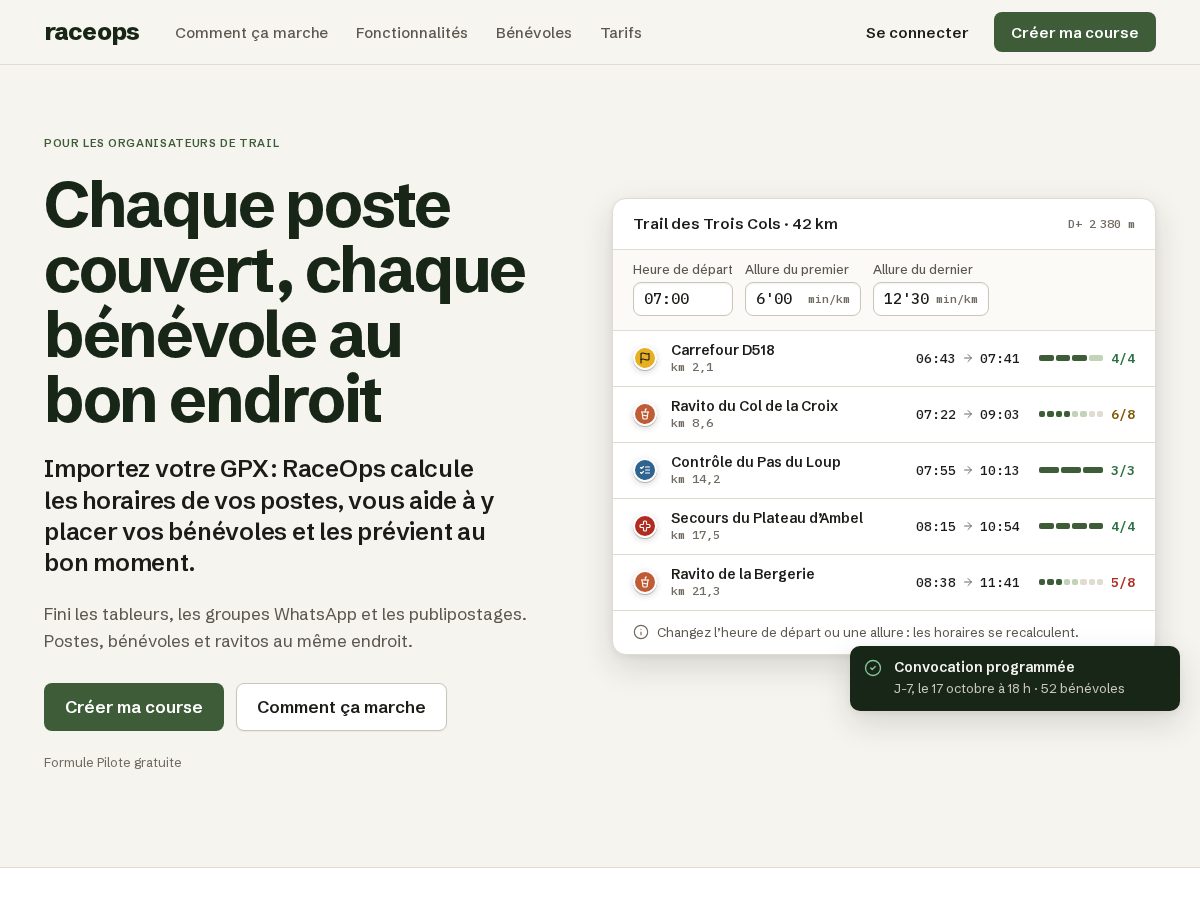This screenshot has width=1200, height=900.
Task: Click the Ravito du Col de la Croix icon
Action: point(645,414)
